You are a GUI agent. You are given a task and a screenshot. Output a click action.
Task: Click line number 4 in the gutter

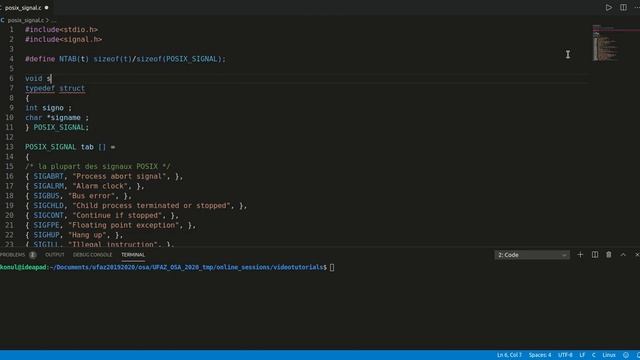coord(11,59)
